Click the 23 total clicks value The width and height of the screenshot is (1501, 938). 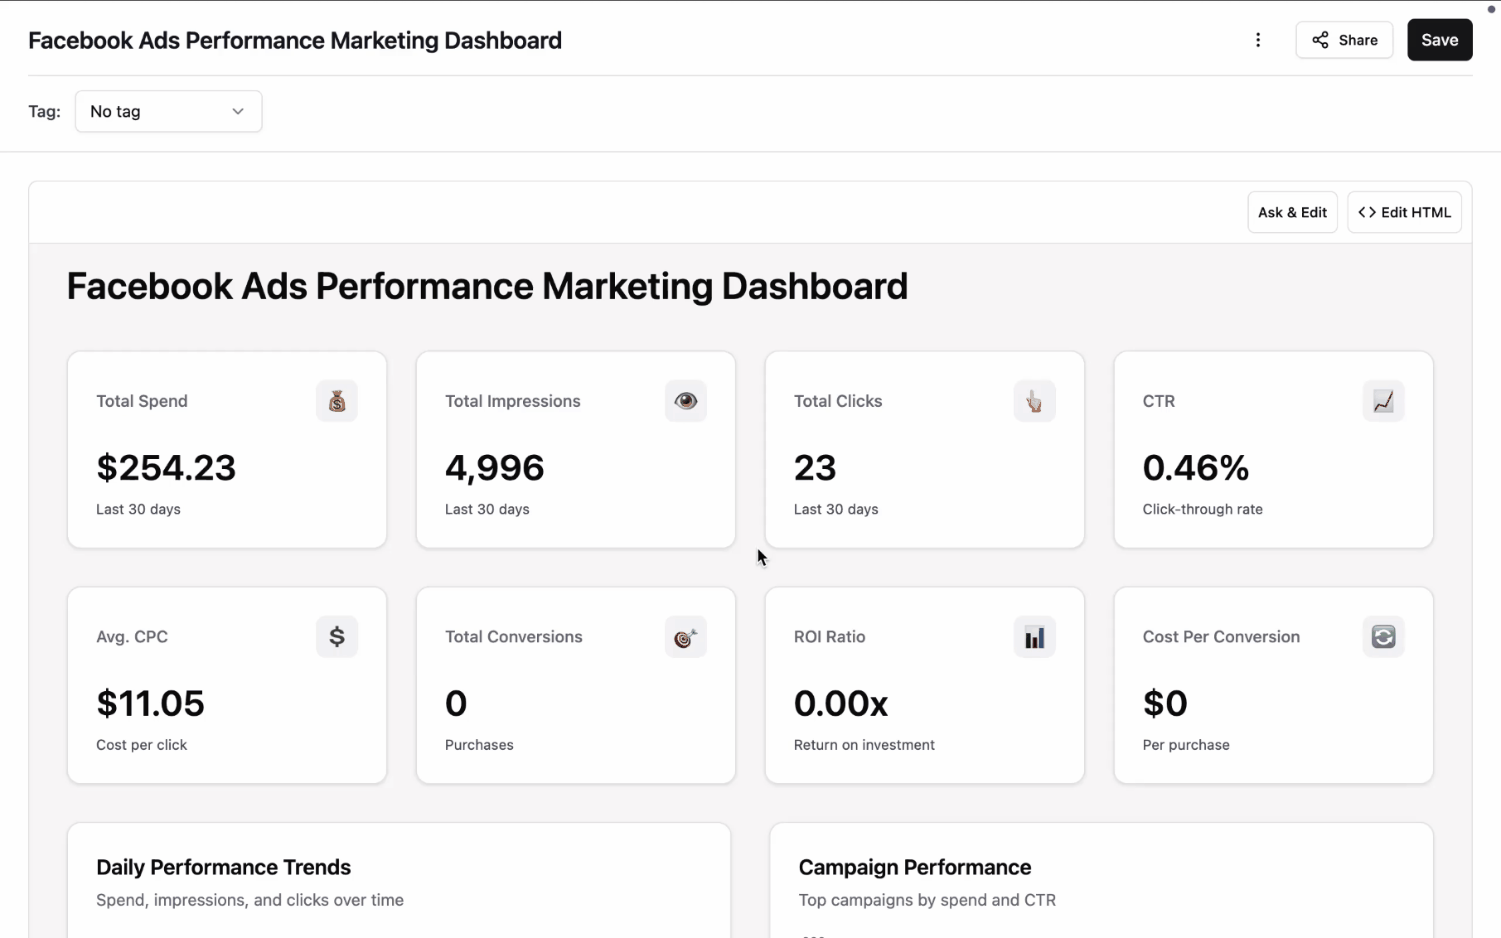[x=815, y=467]
